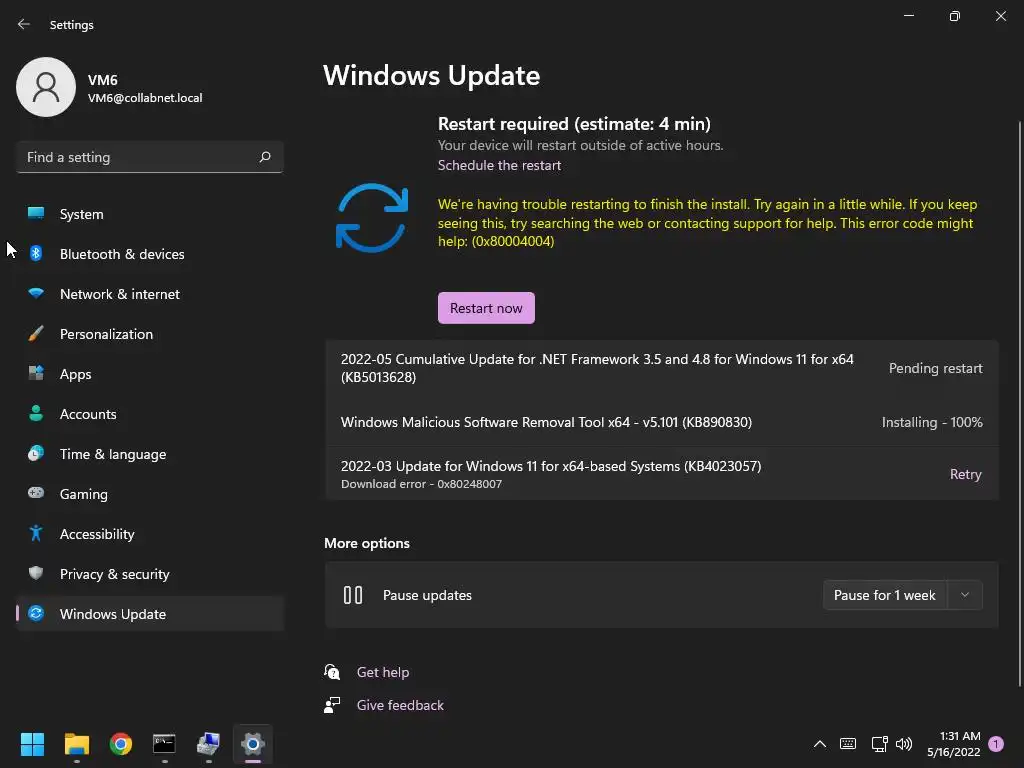Viewport: 1024px width, 768px height.
Task: Click the search magnifier icon
Action: 264,157
